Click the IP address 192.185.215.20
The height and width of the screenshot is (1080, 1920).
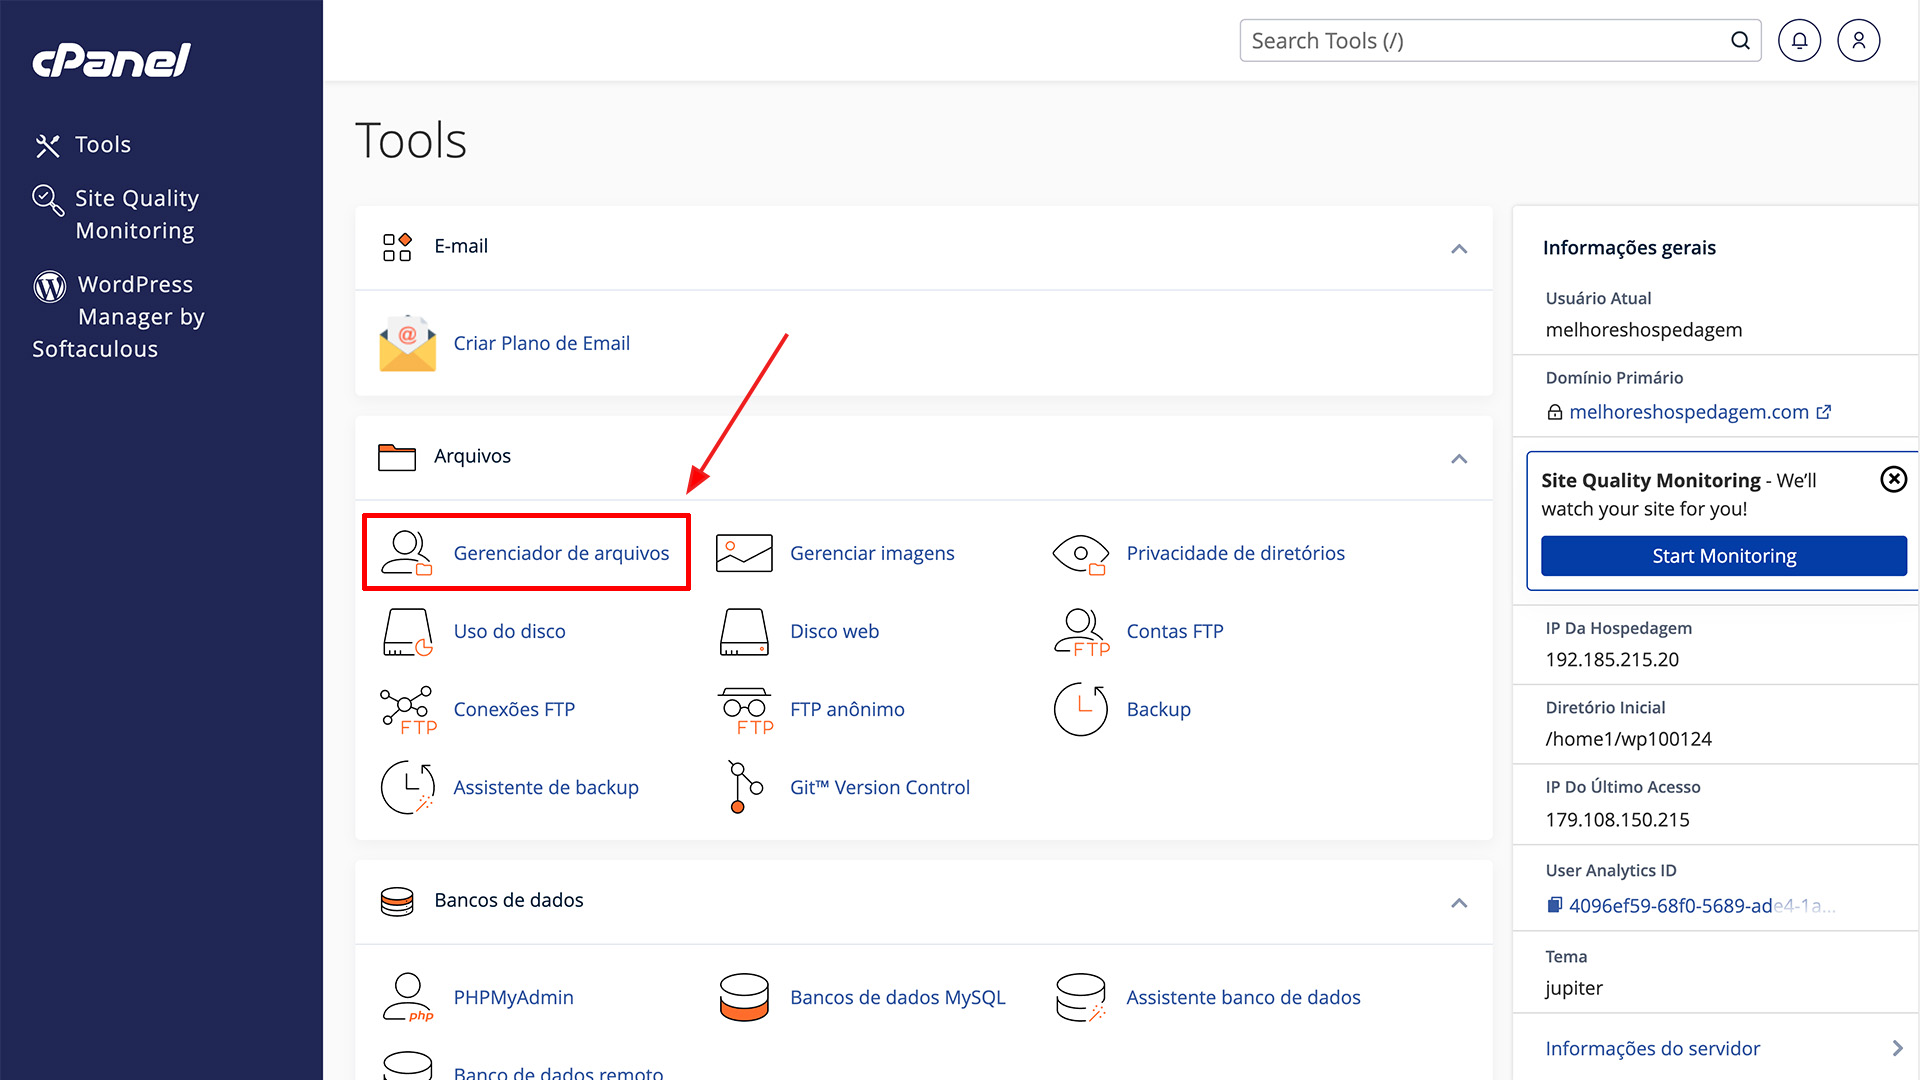pyautogui.click(x=1612, y=660)
